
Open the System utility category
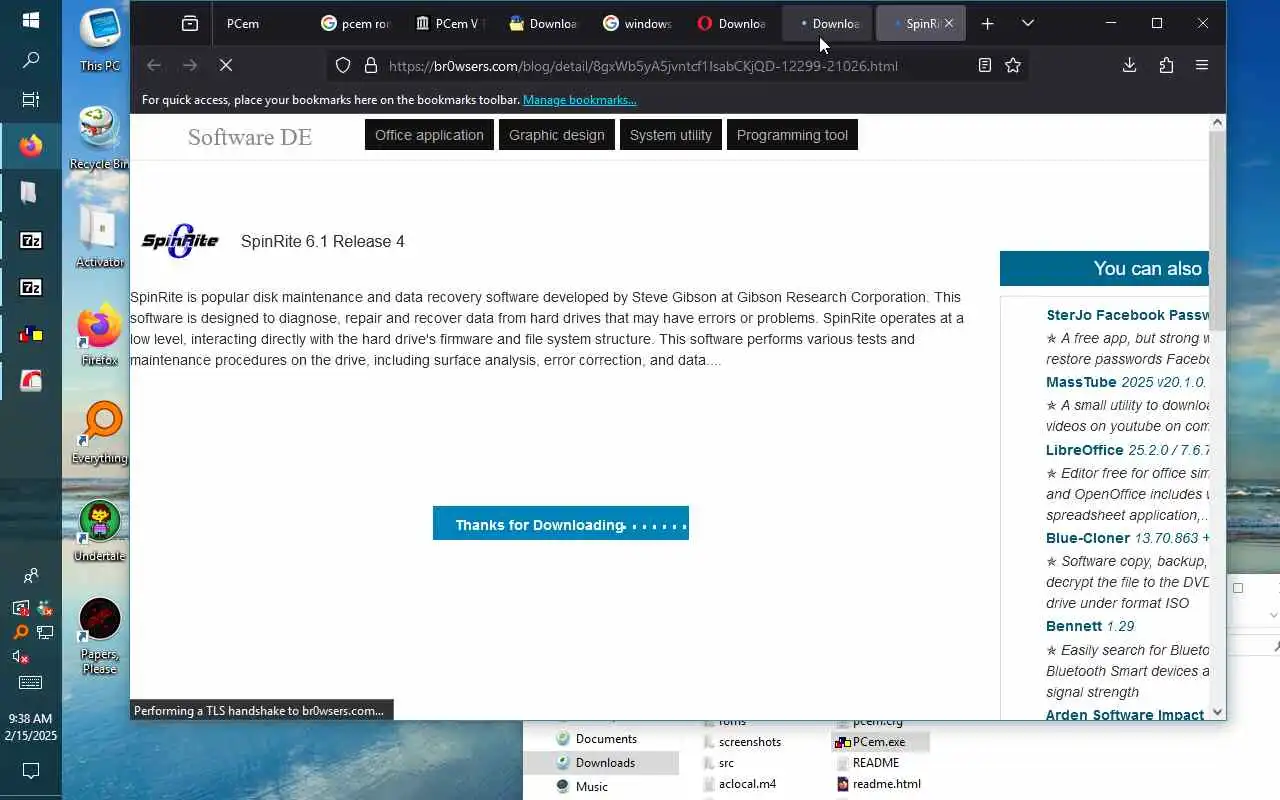[x=671, y=135]
